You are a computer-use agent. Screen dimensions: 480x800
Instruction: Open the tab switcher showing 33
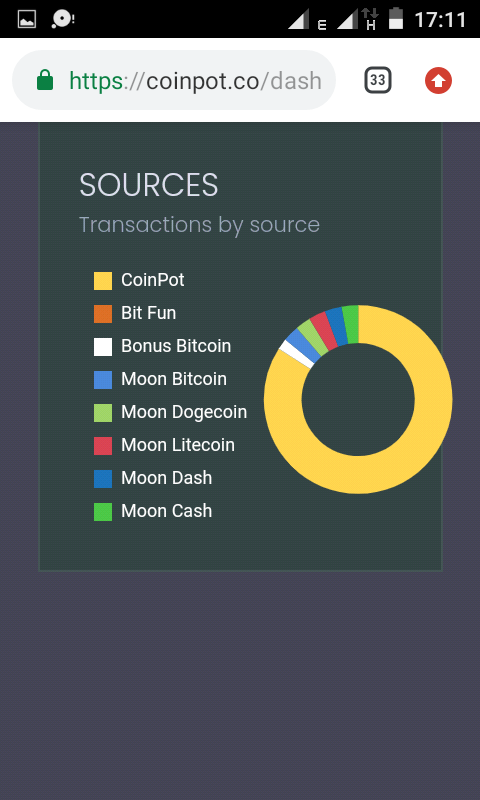point(377,81)
